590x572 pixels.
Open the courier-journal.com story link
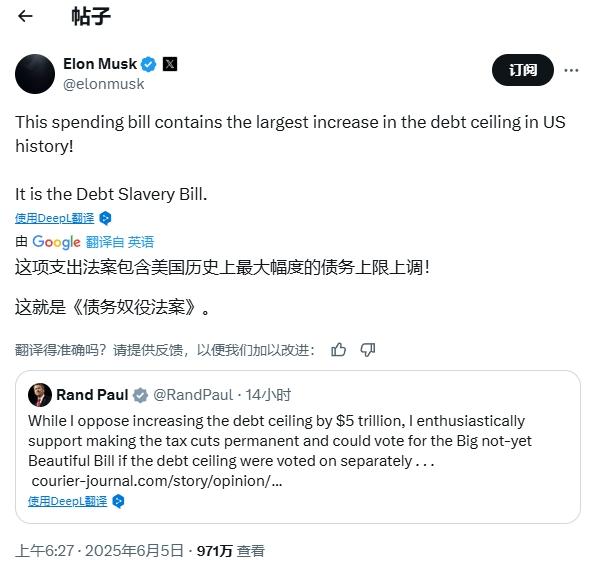pyautogui.click(x=157, y=481)
